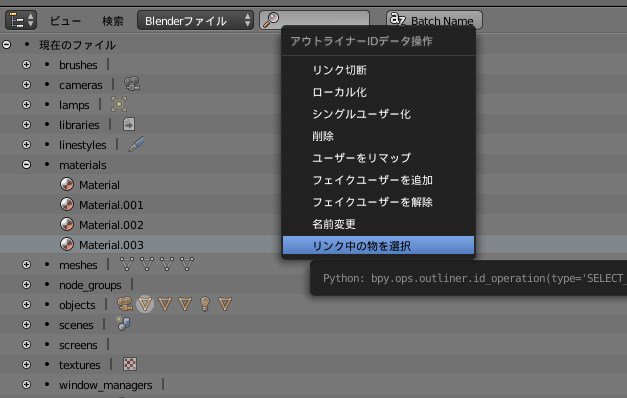Choose リンク切断 from the context menu

(x=378, y=70)
